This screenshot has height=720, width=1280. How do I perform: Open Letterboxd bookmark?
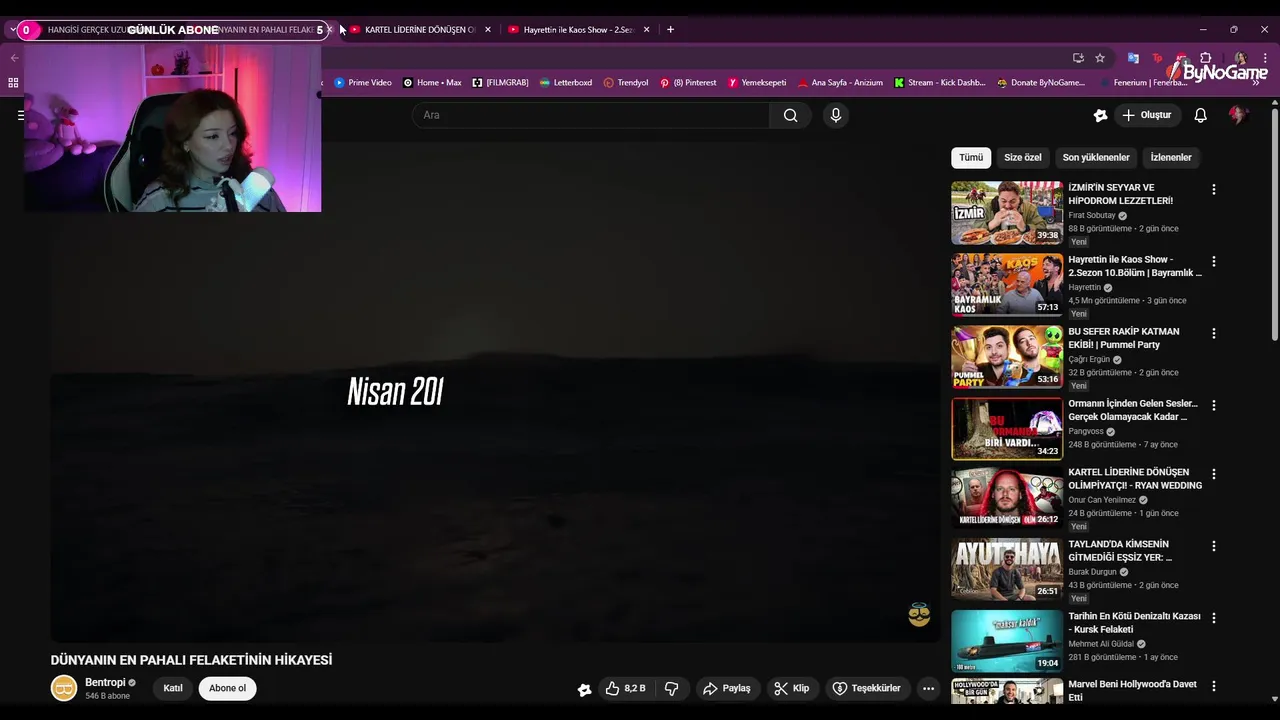click(566, 83)
